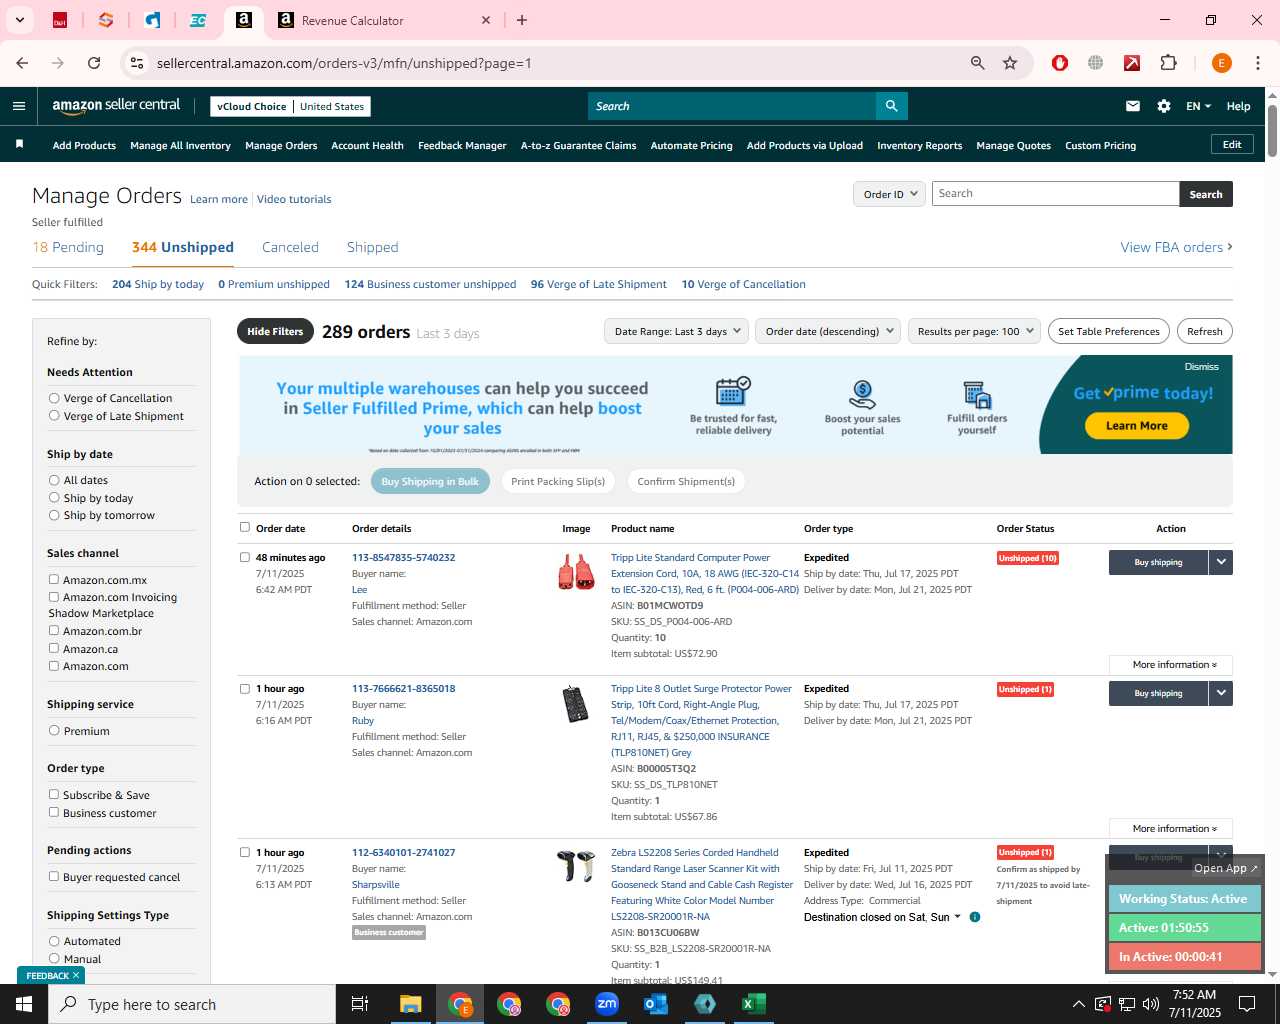
Task: Click the bookmark flag icon in nav bar
Action: tap(19, 145)
